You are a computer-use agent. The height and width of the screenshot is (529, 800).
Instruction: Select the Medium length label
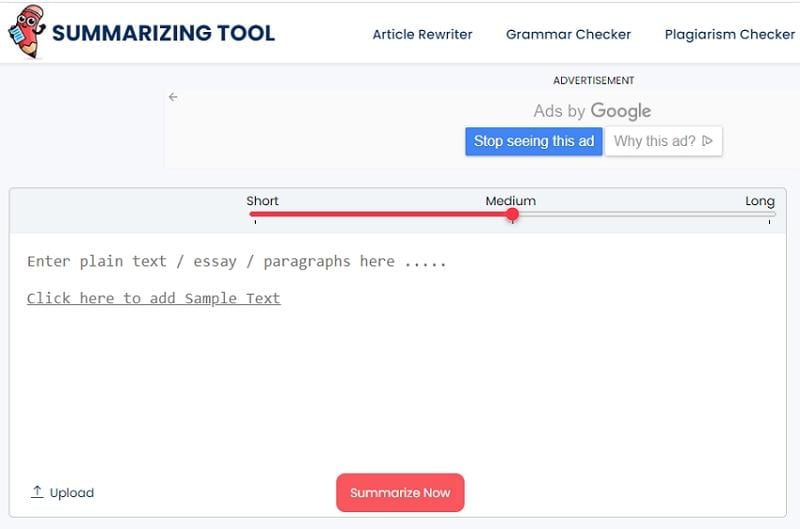point(510,200)
